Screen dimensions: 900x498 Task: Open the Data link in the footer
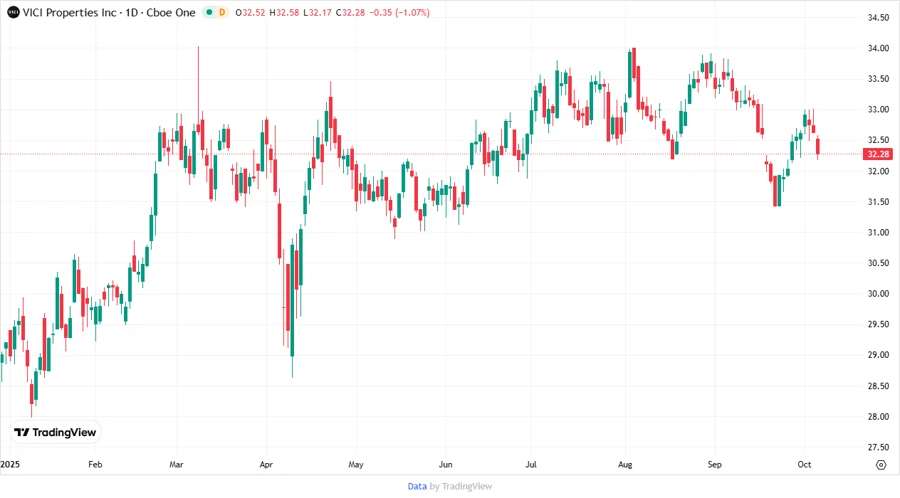pos(417,486)
